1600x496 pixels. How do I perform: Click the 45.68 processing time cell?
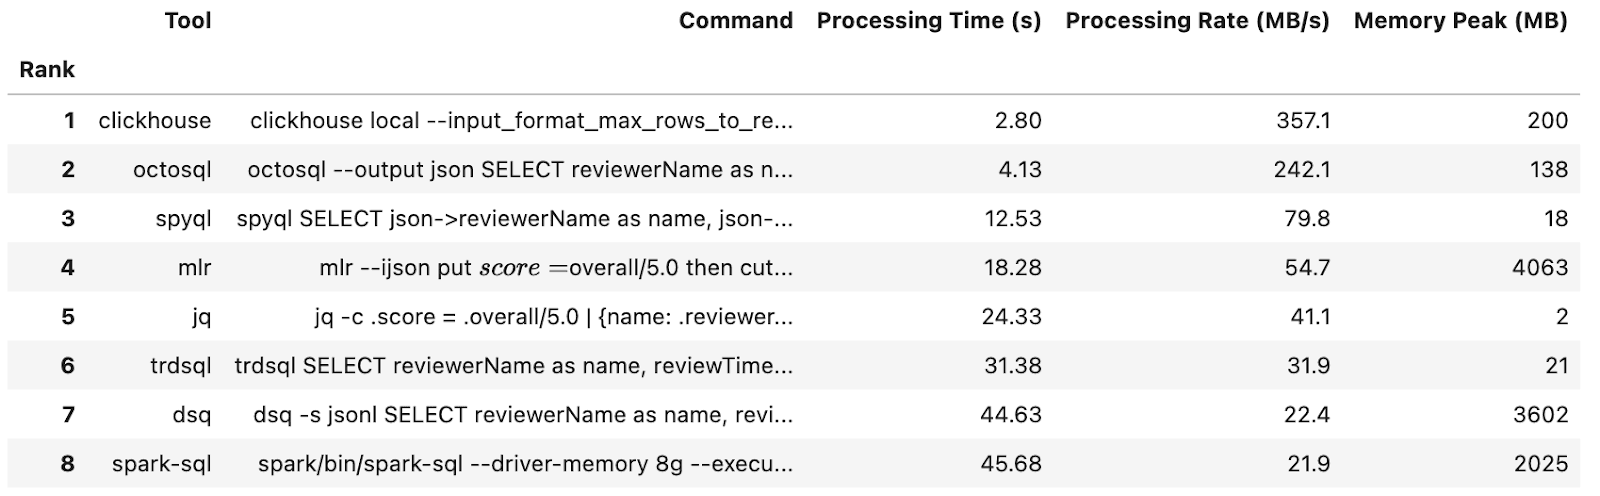point(1012,464)
